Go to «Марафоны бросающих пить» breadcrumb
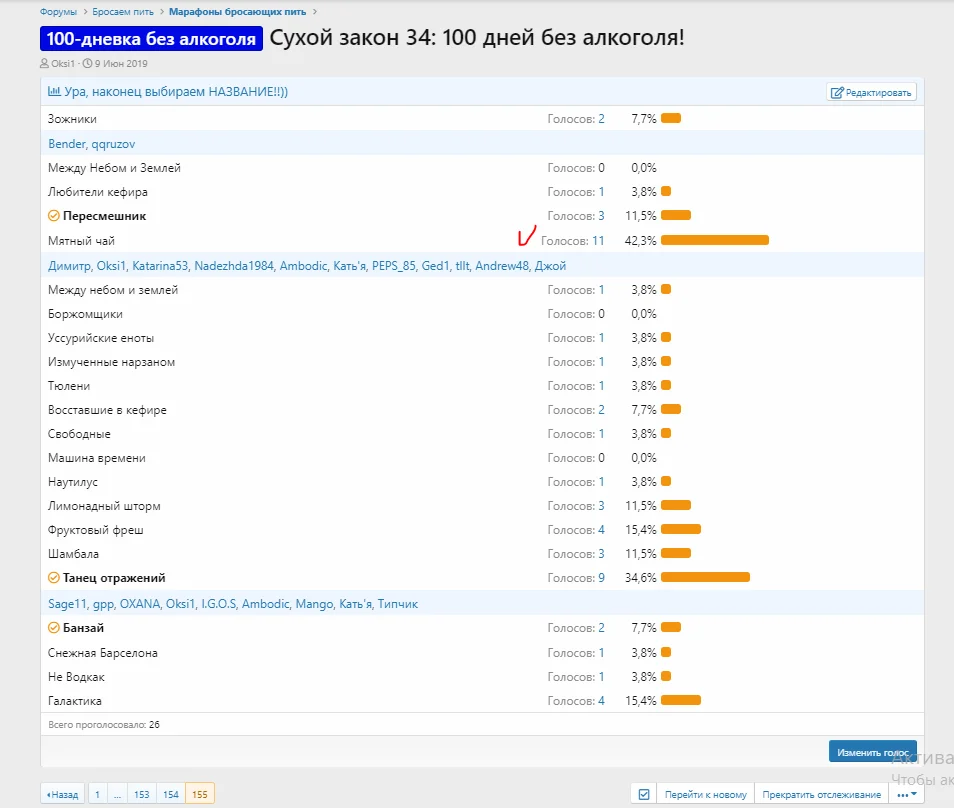 tap(239, 12)
